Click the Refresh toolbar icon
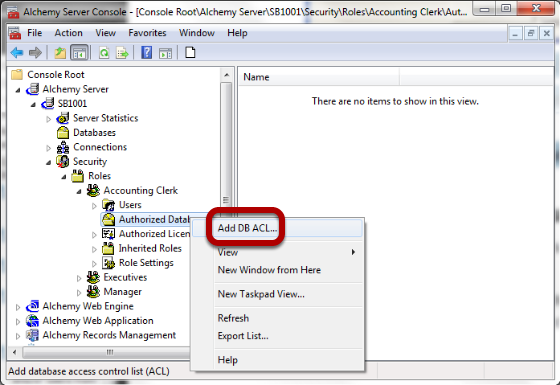The width and height of the screenshot is (560, 385). pyautogui.click(x=104, y=53)
